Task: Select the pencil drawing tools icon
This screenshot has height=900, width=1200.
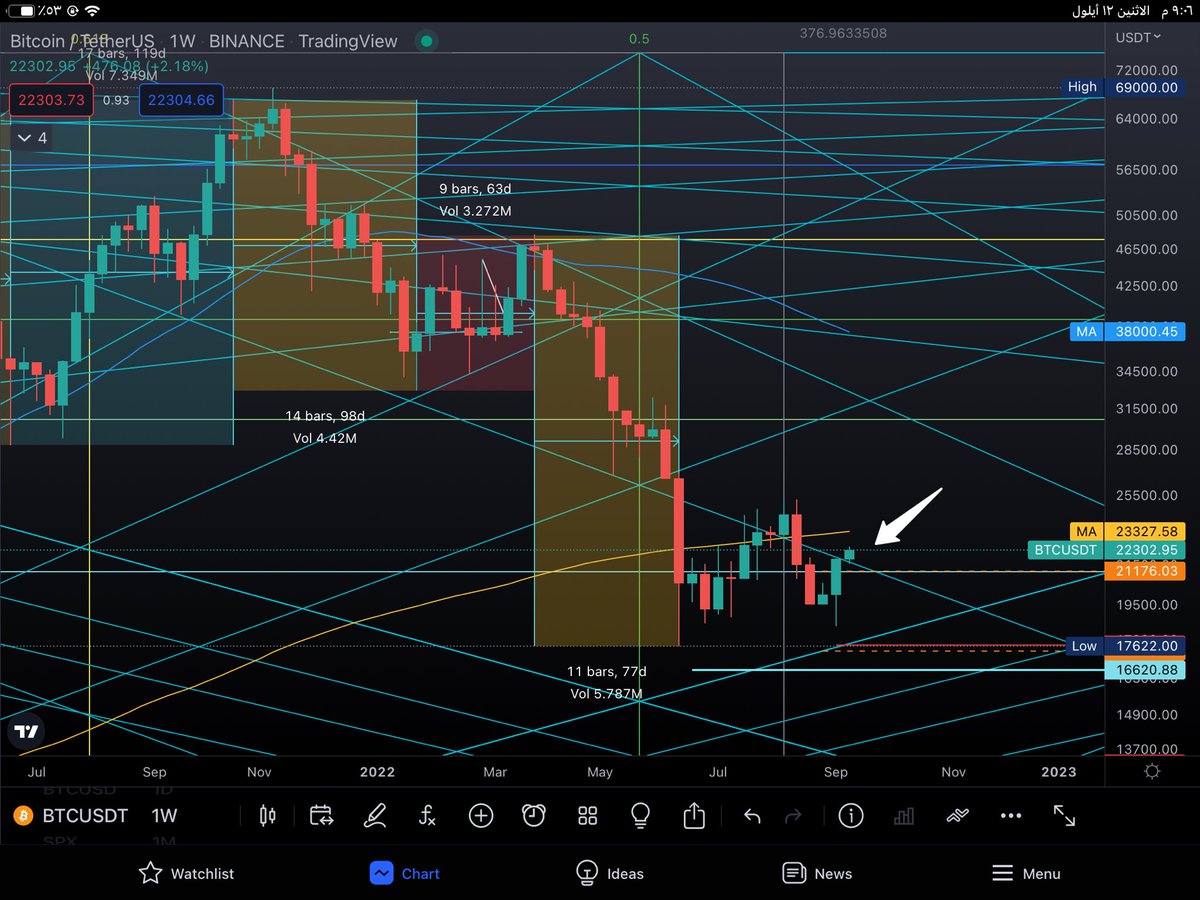Action: tap(375, 816)
